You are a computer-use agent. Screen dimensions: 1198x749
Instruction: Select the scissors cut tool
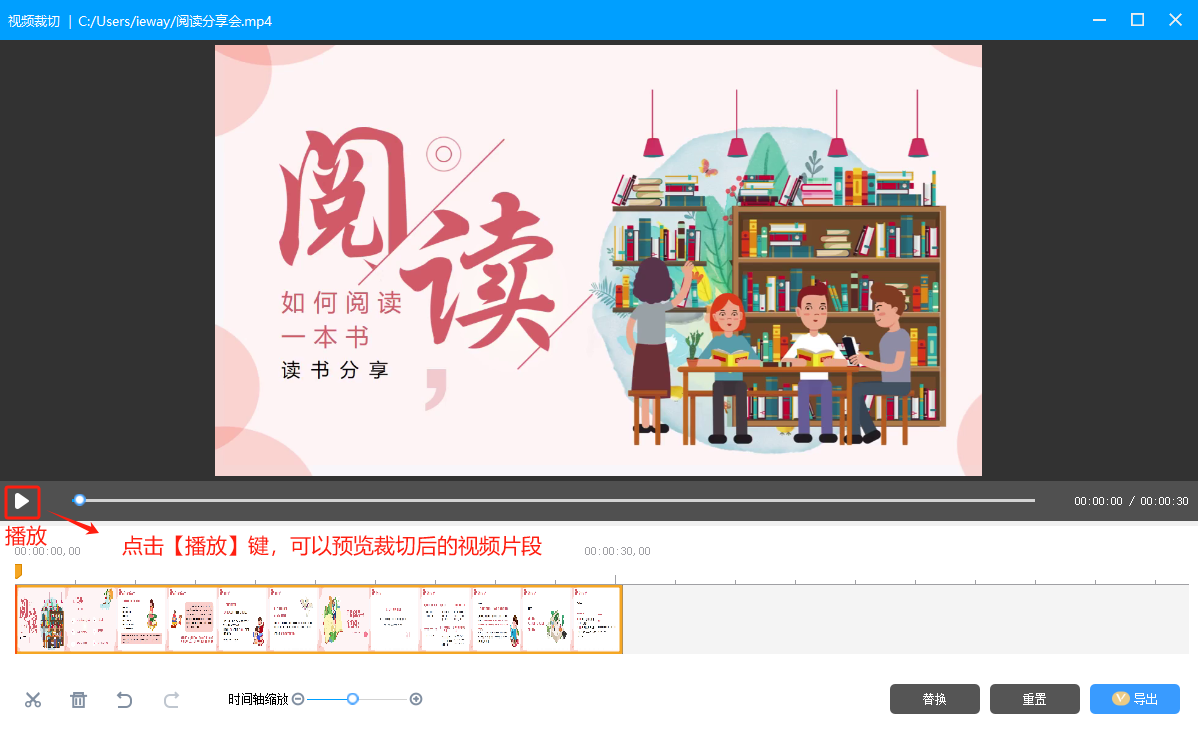tap(33, 700)
